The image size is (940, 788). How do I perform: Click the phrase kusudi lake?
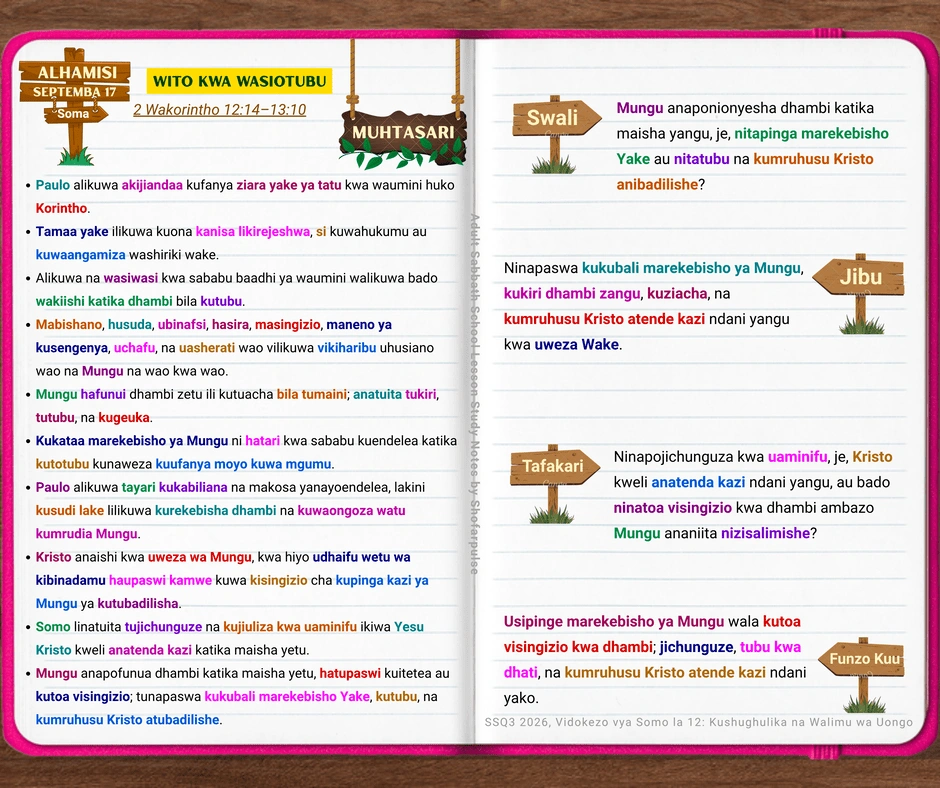[x=70, y=511]
